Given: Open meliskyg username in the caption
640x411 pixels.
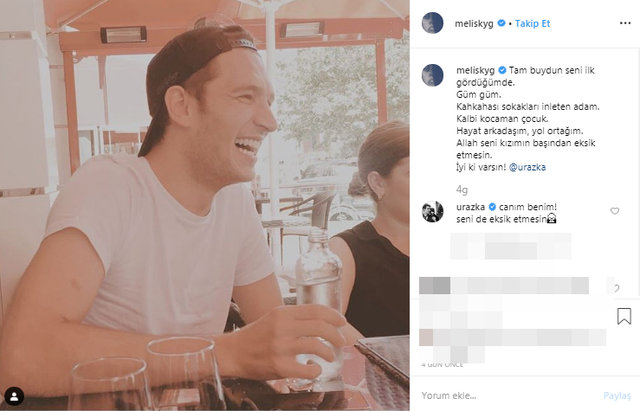Looking at the screenshot, I should (476, 70).
